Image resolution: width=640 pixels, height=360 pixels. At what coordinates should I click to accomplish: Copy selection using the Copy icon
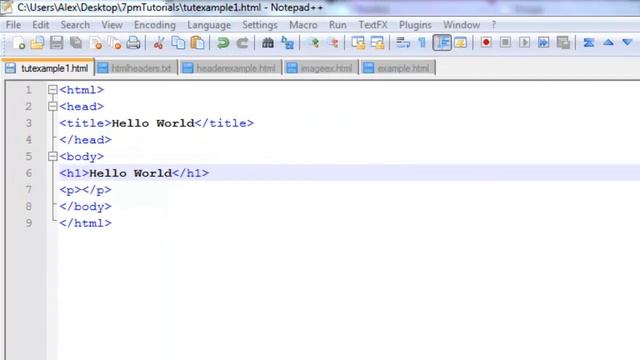(178, 43)
